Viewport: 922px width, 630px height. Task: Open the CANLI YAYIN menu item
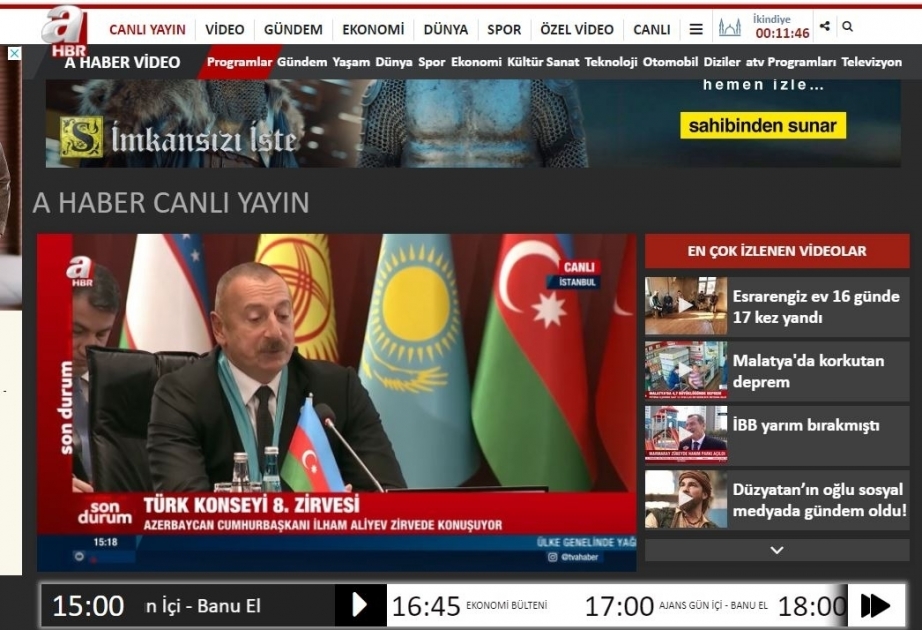[147, 29]
